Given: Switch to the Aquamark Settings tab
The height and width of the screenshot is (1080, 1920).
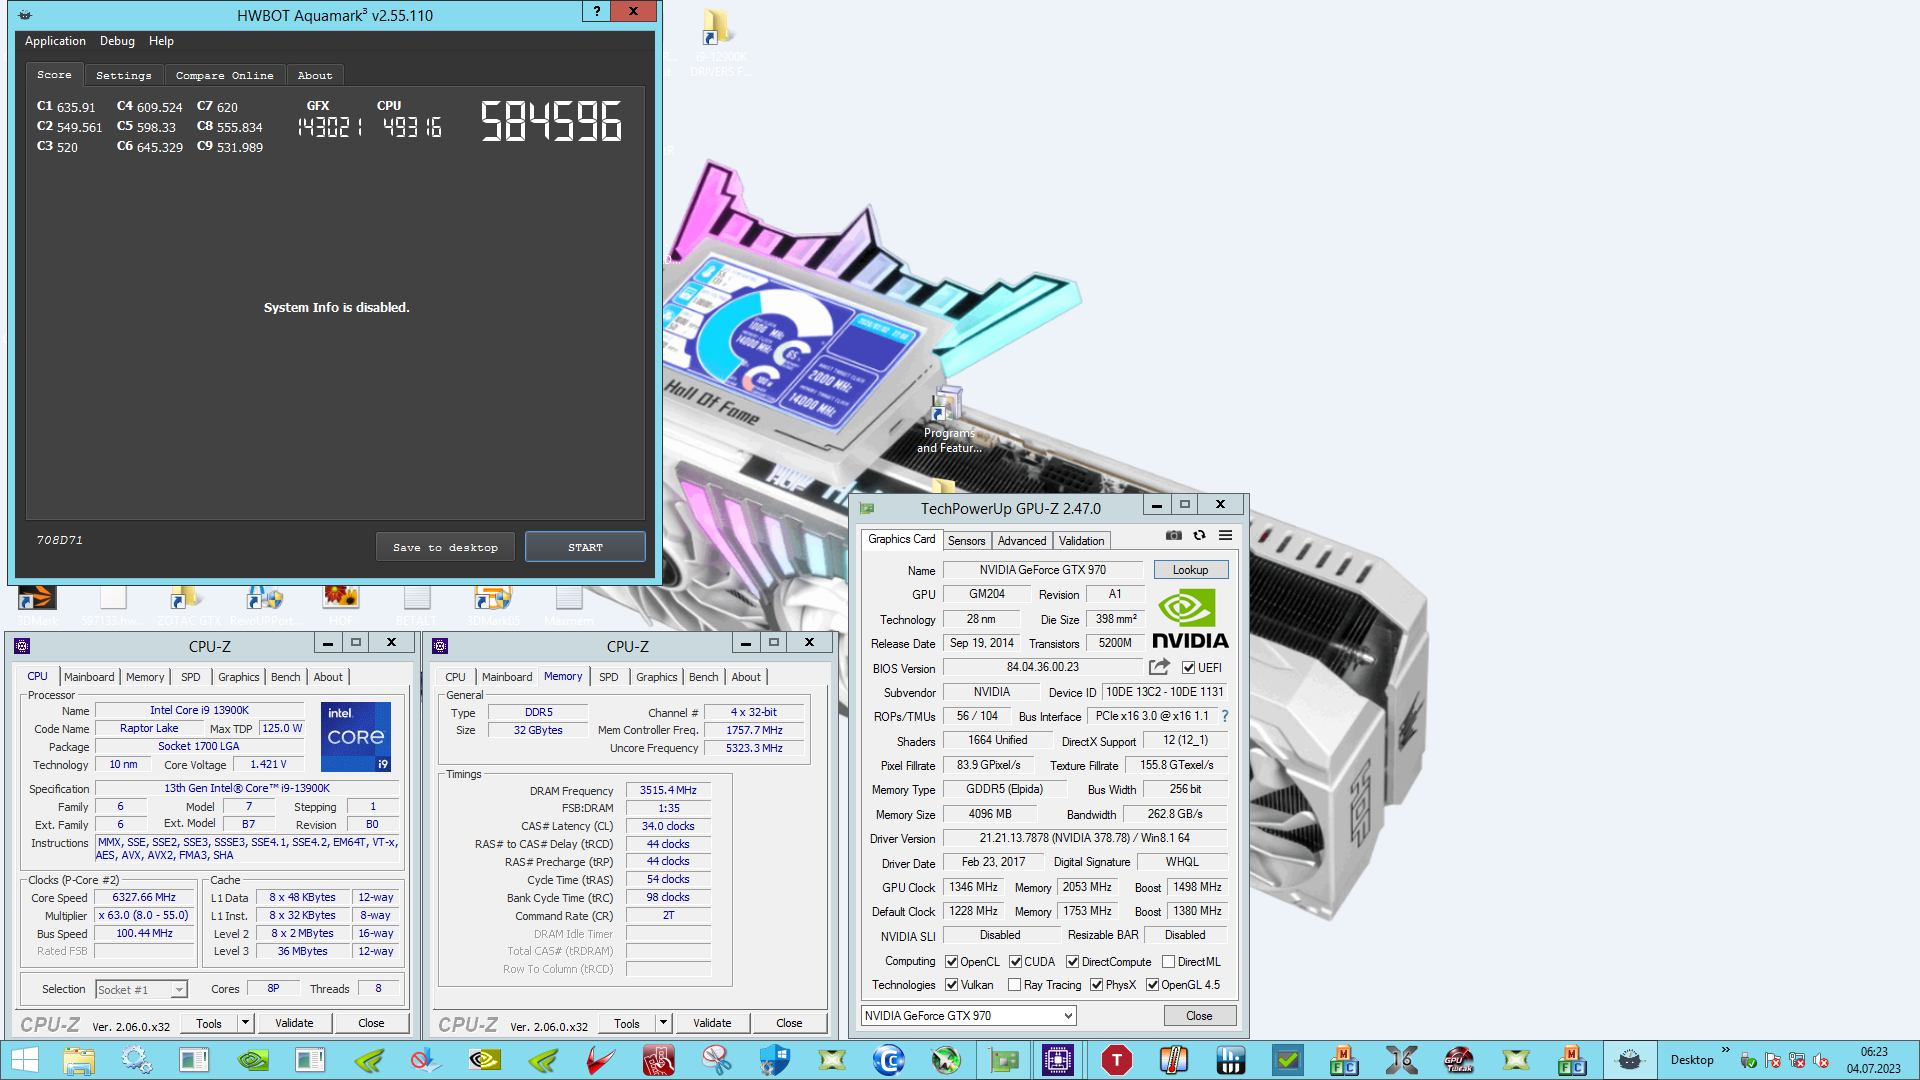Looking at the screenshot, I should point(123,75).
